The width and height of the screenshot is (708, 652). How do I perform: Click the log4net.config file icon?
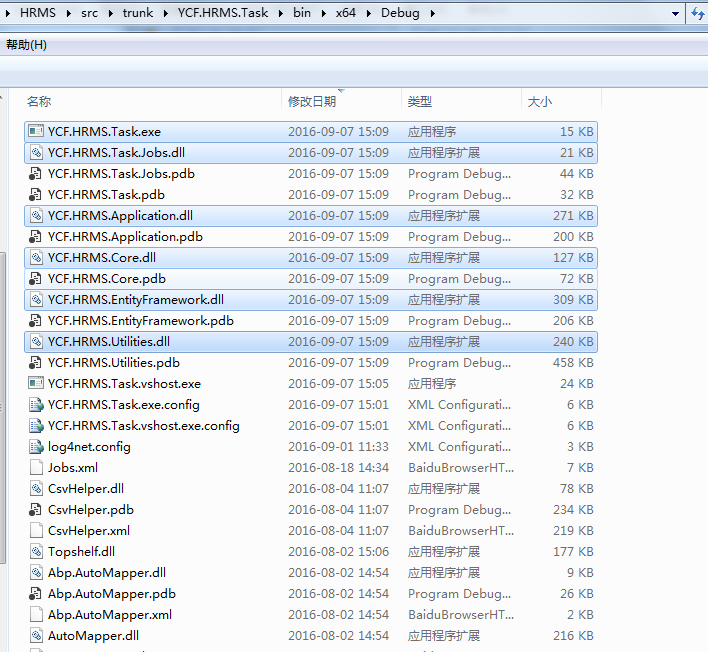point(36,447)
